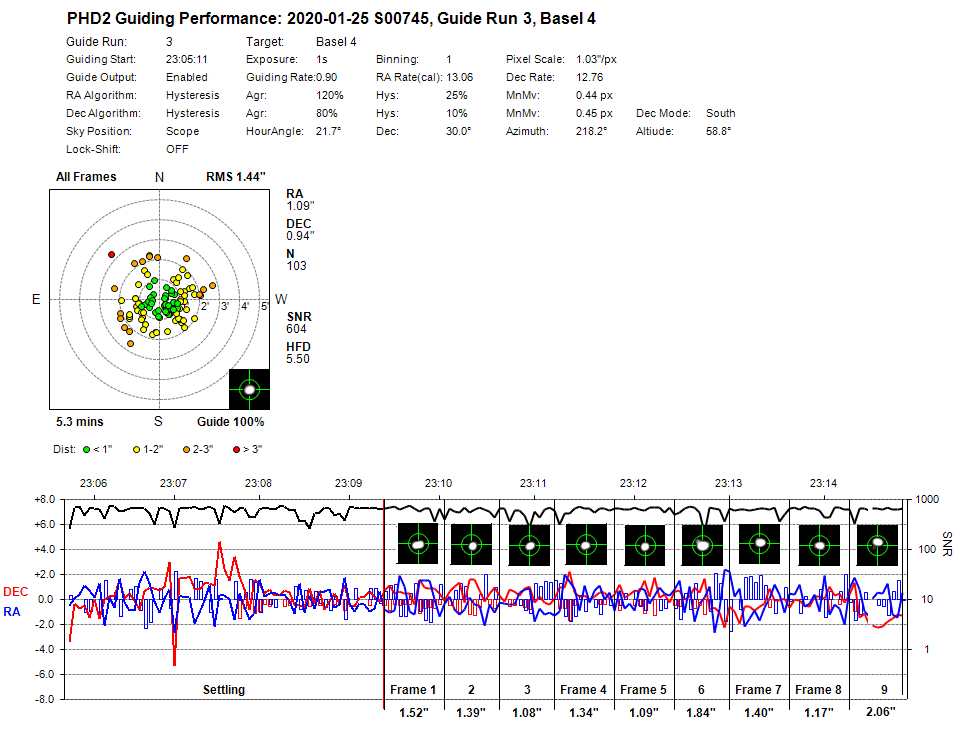Click the frame '6' label under graph

pos(701,690)
